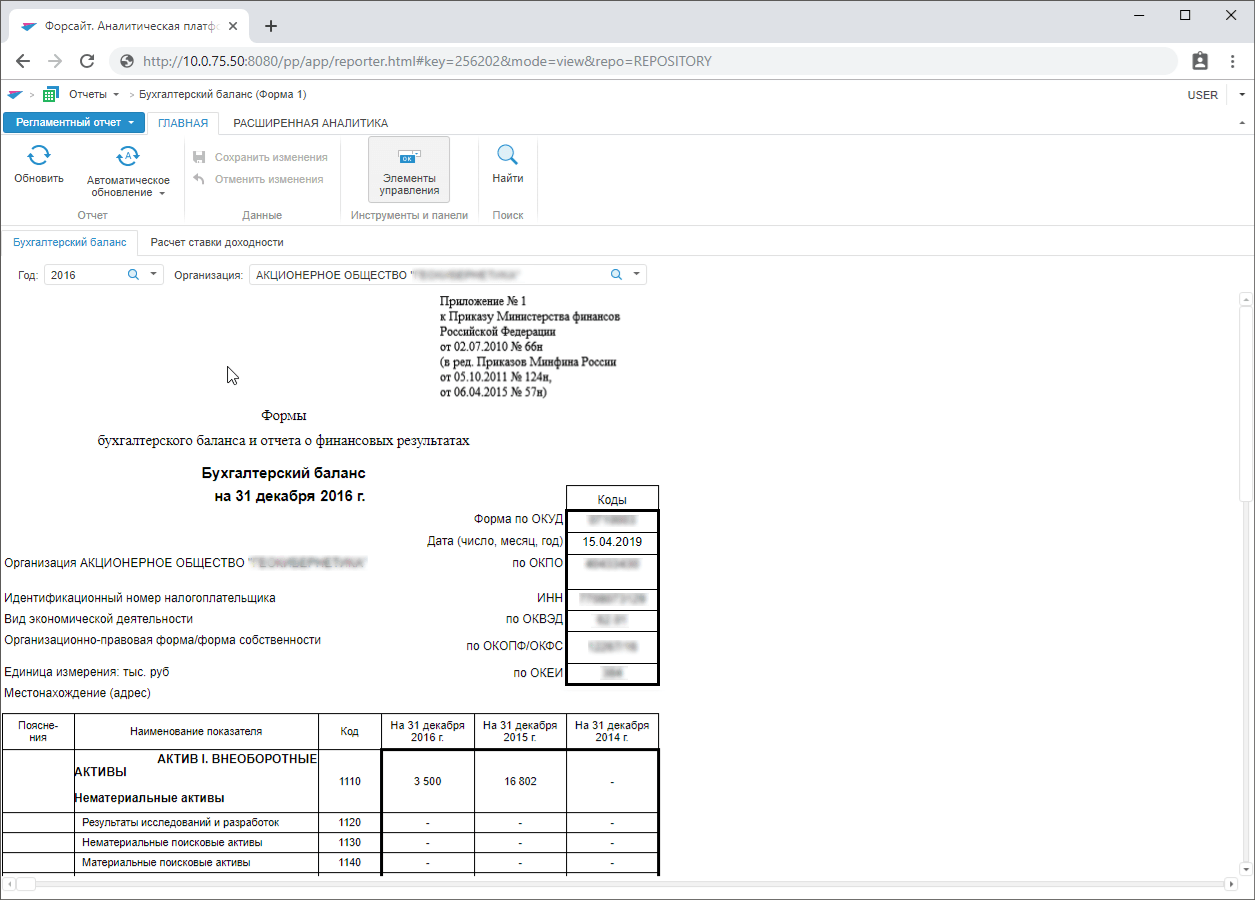The height and width of the screenshot is (900, 1255).
Task: Open the browser profile icon
Action: tap(1200, 61)
